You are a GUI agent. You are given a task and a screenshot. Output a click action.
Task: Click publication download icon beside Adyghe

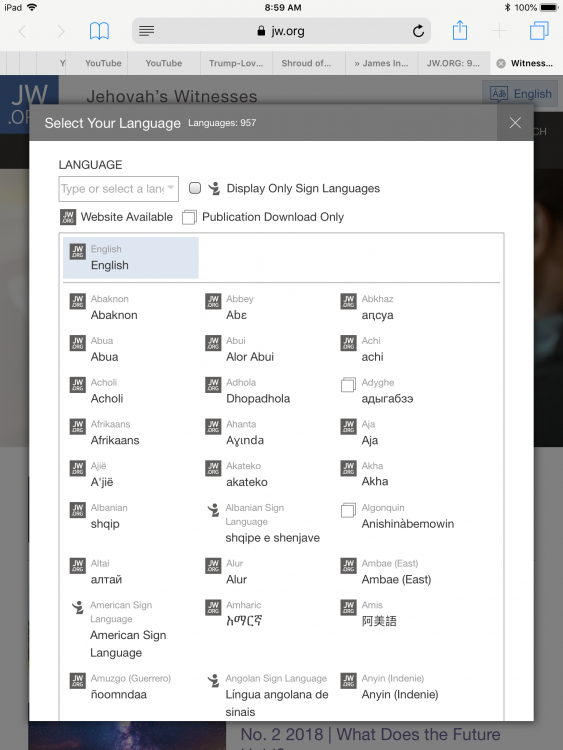[x=348, y=385]
